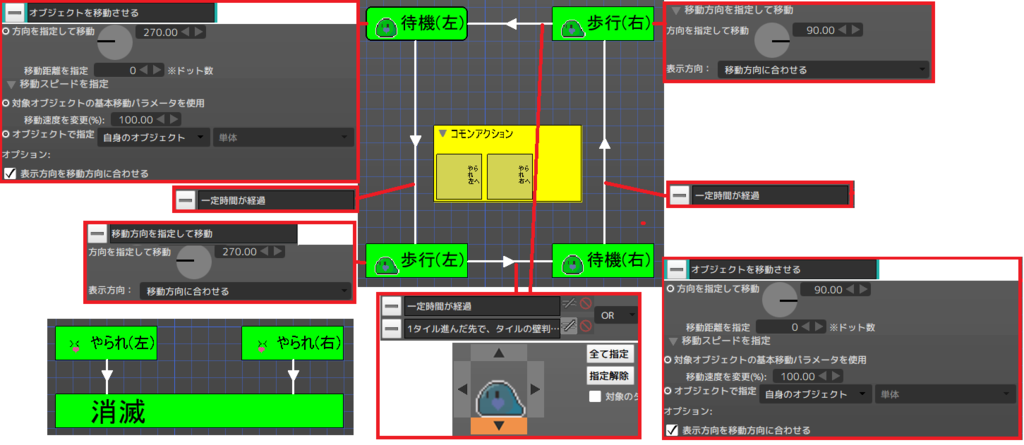Select オブジェクトで指定 radio in the 270.00 panel
Viewport: 1024px width, 445px height.
point(6,133)
